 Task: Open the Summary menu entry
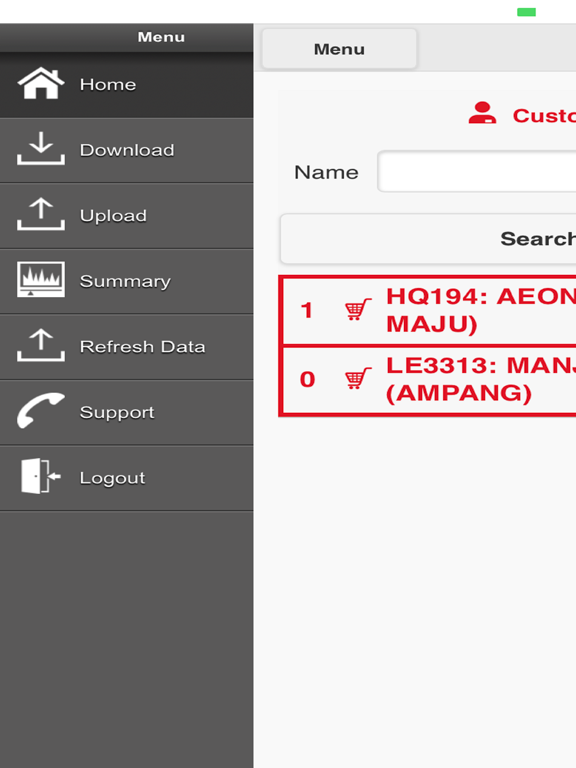pyautogui.click(x=126, y=282)
